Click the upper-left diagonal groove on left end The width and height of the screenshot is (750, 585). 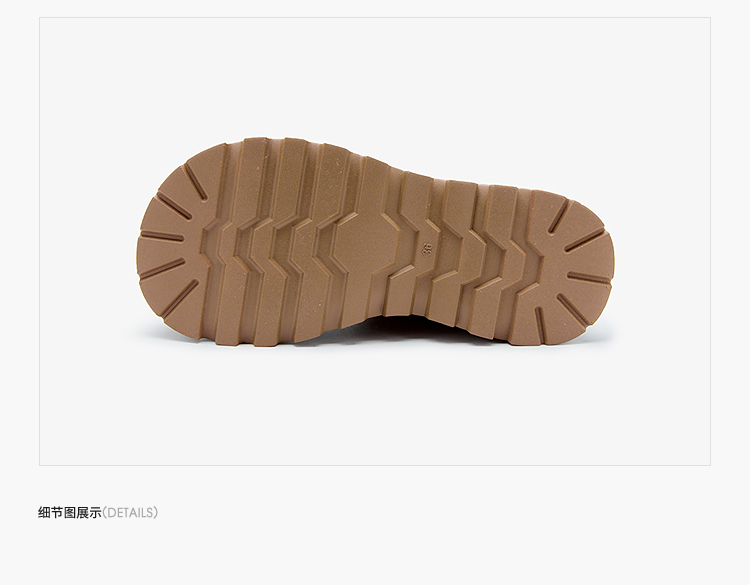pos(195,183)
